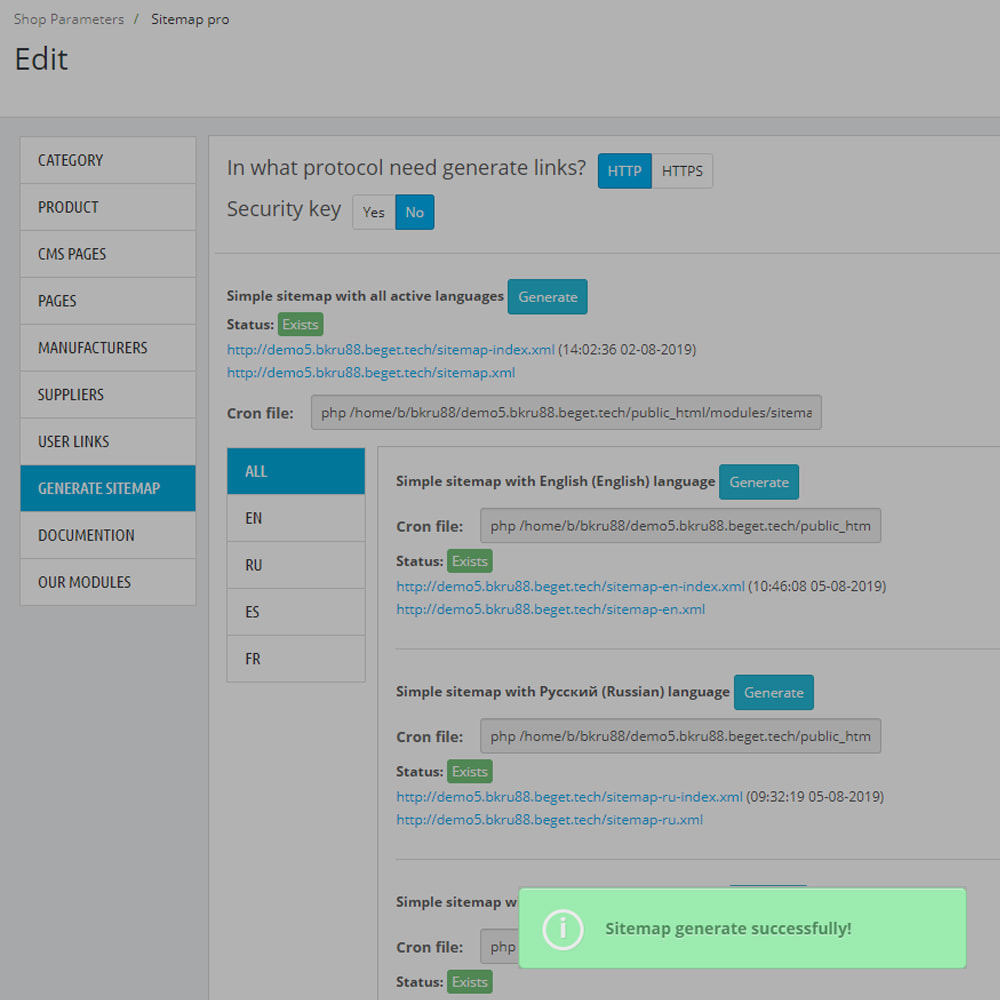Screen dimensions: 1000x1000
Task: Select the ALL languages tab
Action: 296,471
